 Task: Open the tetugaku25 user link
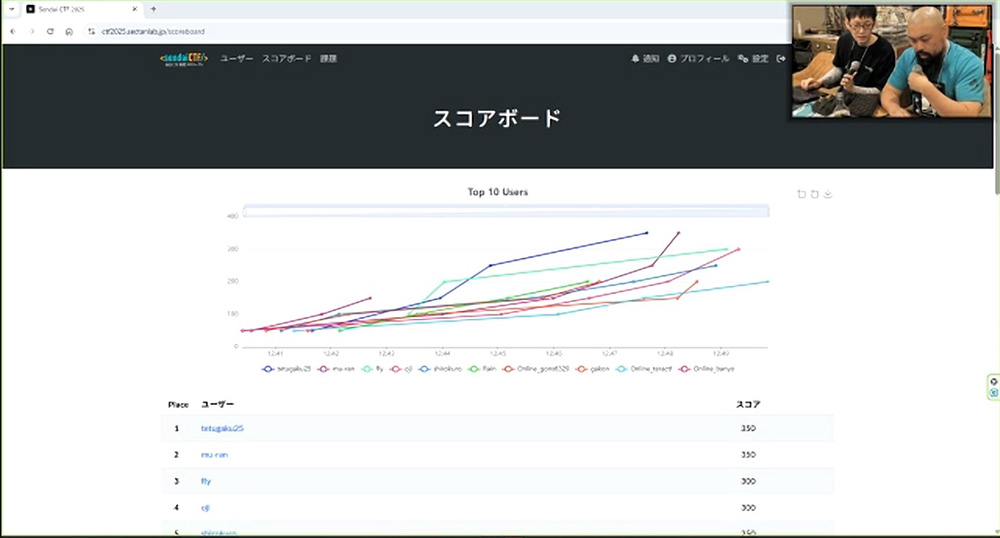(222, 428)
